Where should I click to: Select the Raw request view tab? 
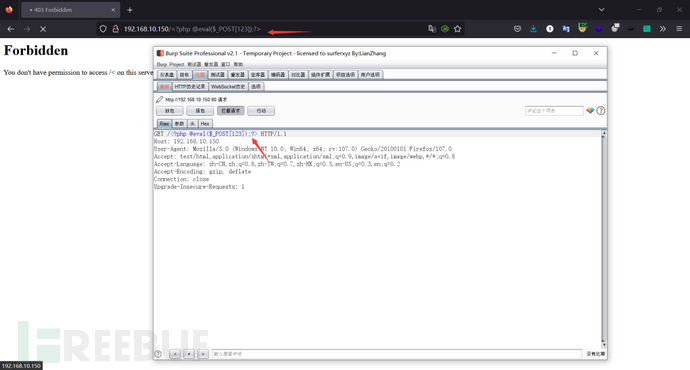pyautogui.click(x=164, y=124)
